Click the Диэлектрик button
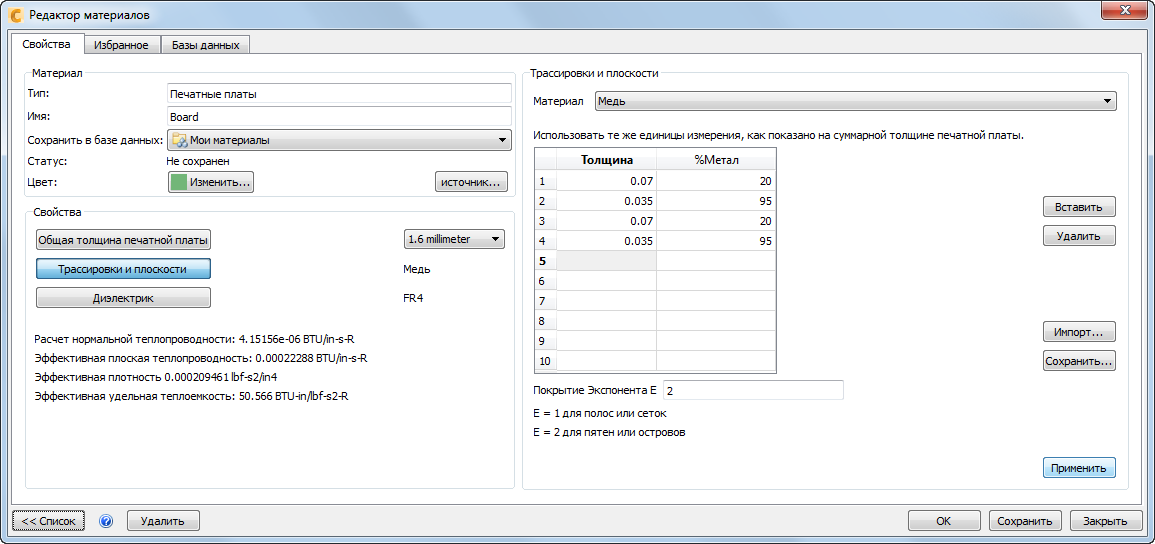1155x544 pixels. point(124,297)
